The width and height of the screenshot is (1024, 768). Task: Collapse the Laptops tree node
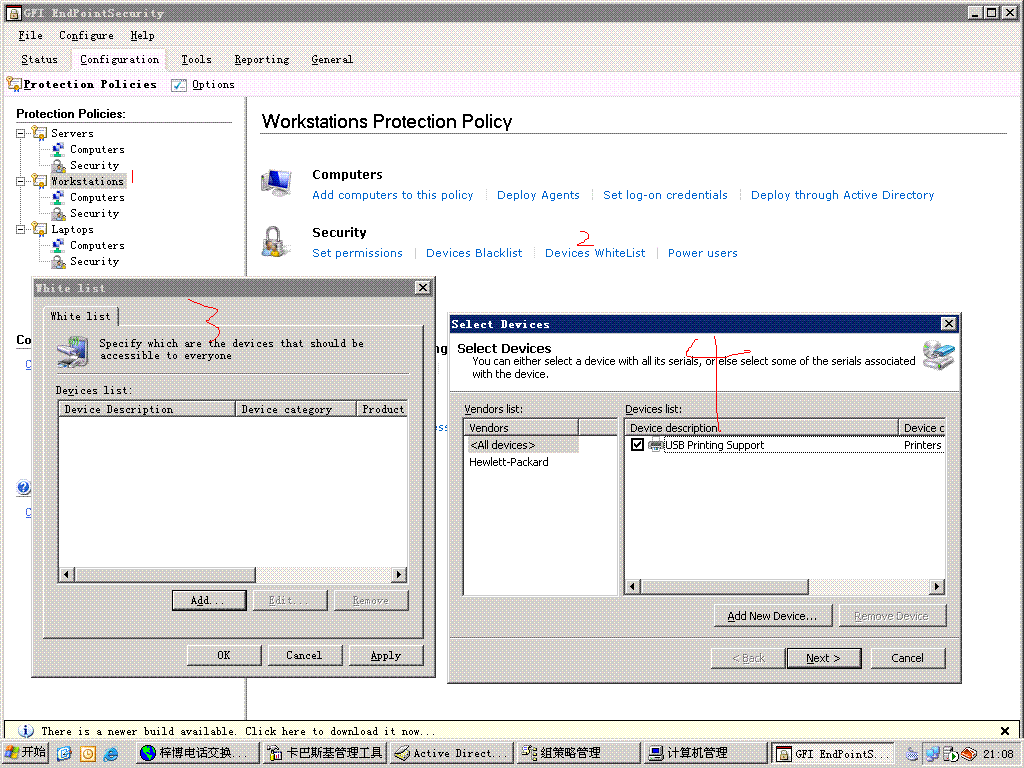pyautogui.click(x=21, y=229)
